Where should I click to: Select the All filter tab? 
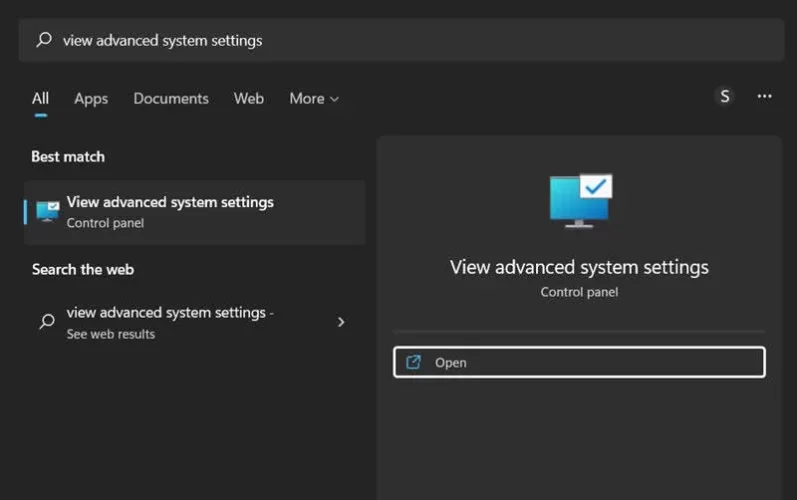coord(40,98)
